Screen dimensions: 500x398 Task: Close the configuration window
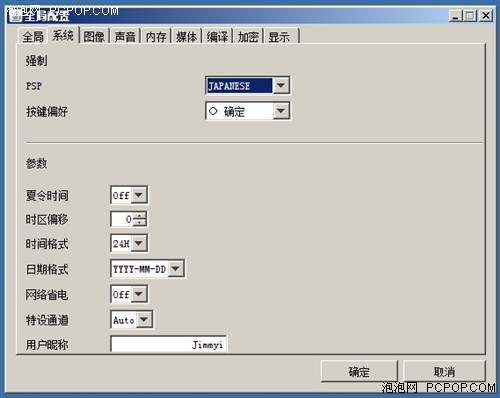point(486,15)
